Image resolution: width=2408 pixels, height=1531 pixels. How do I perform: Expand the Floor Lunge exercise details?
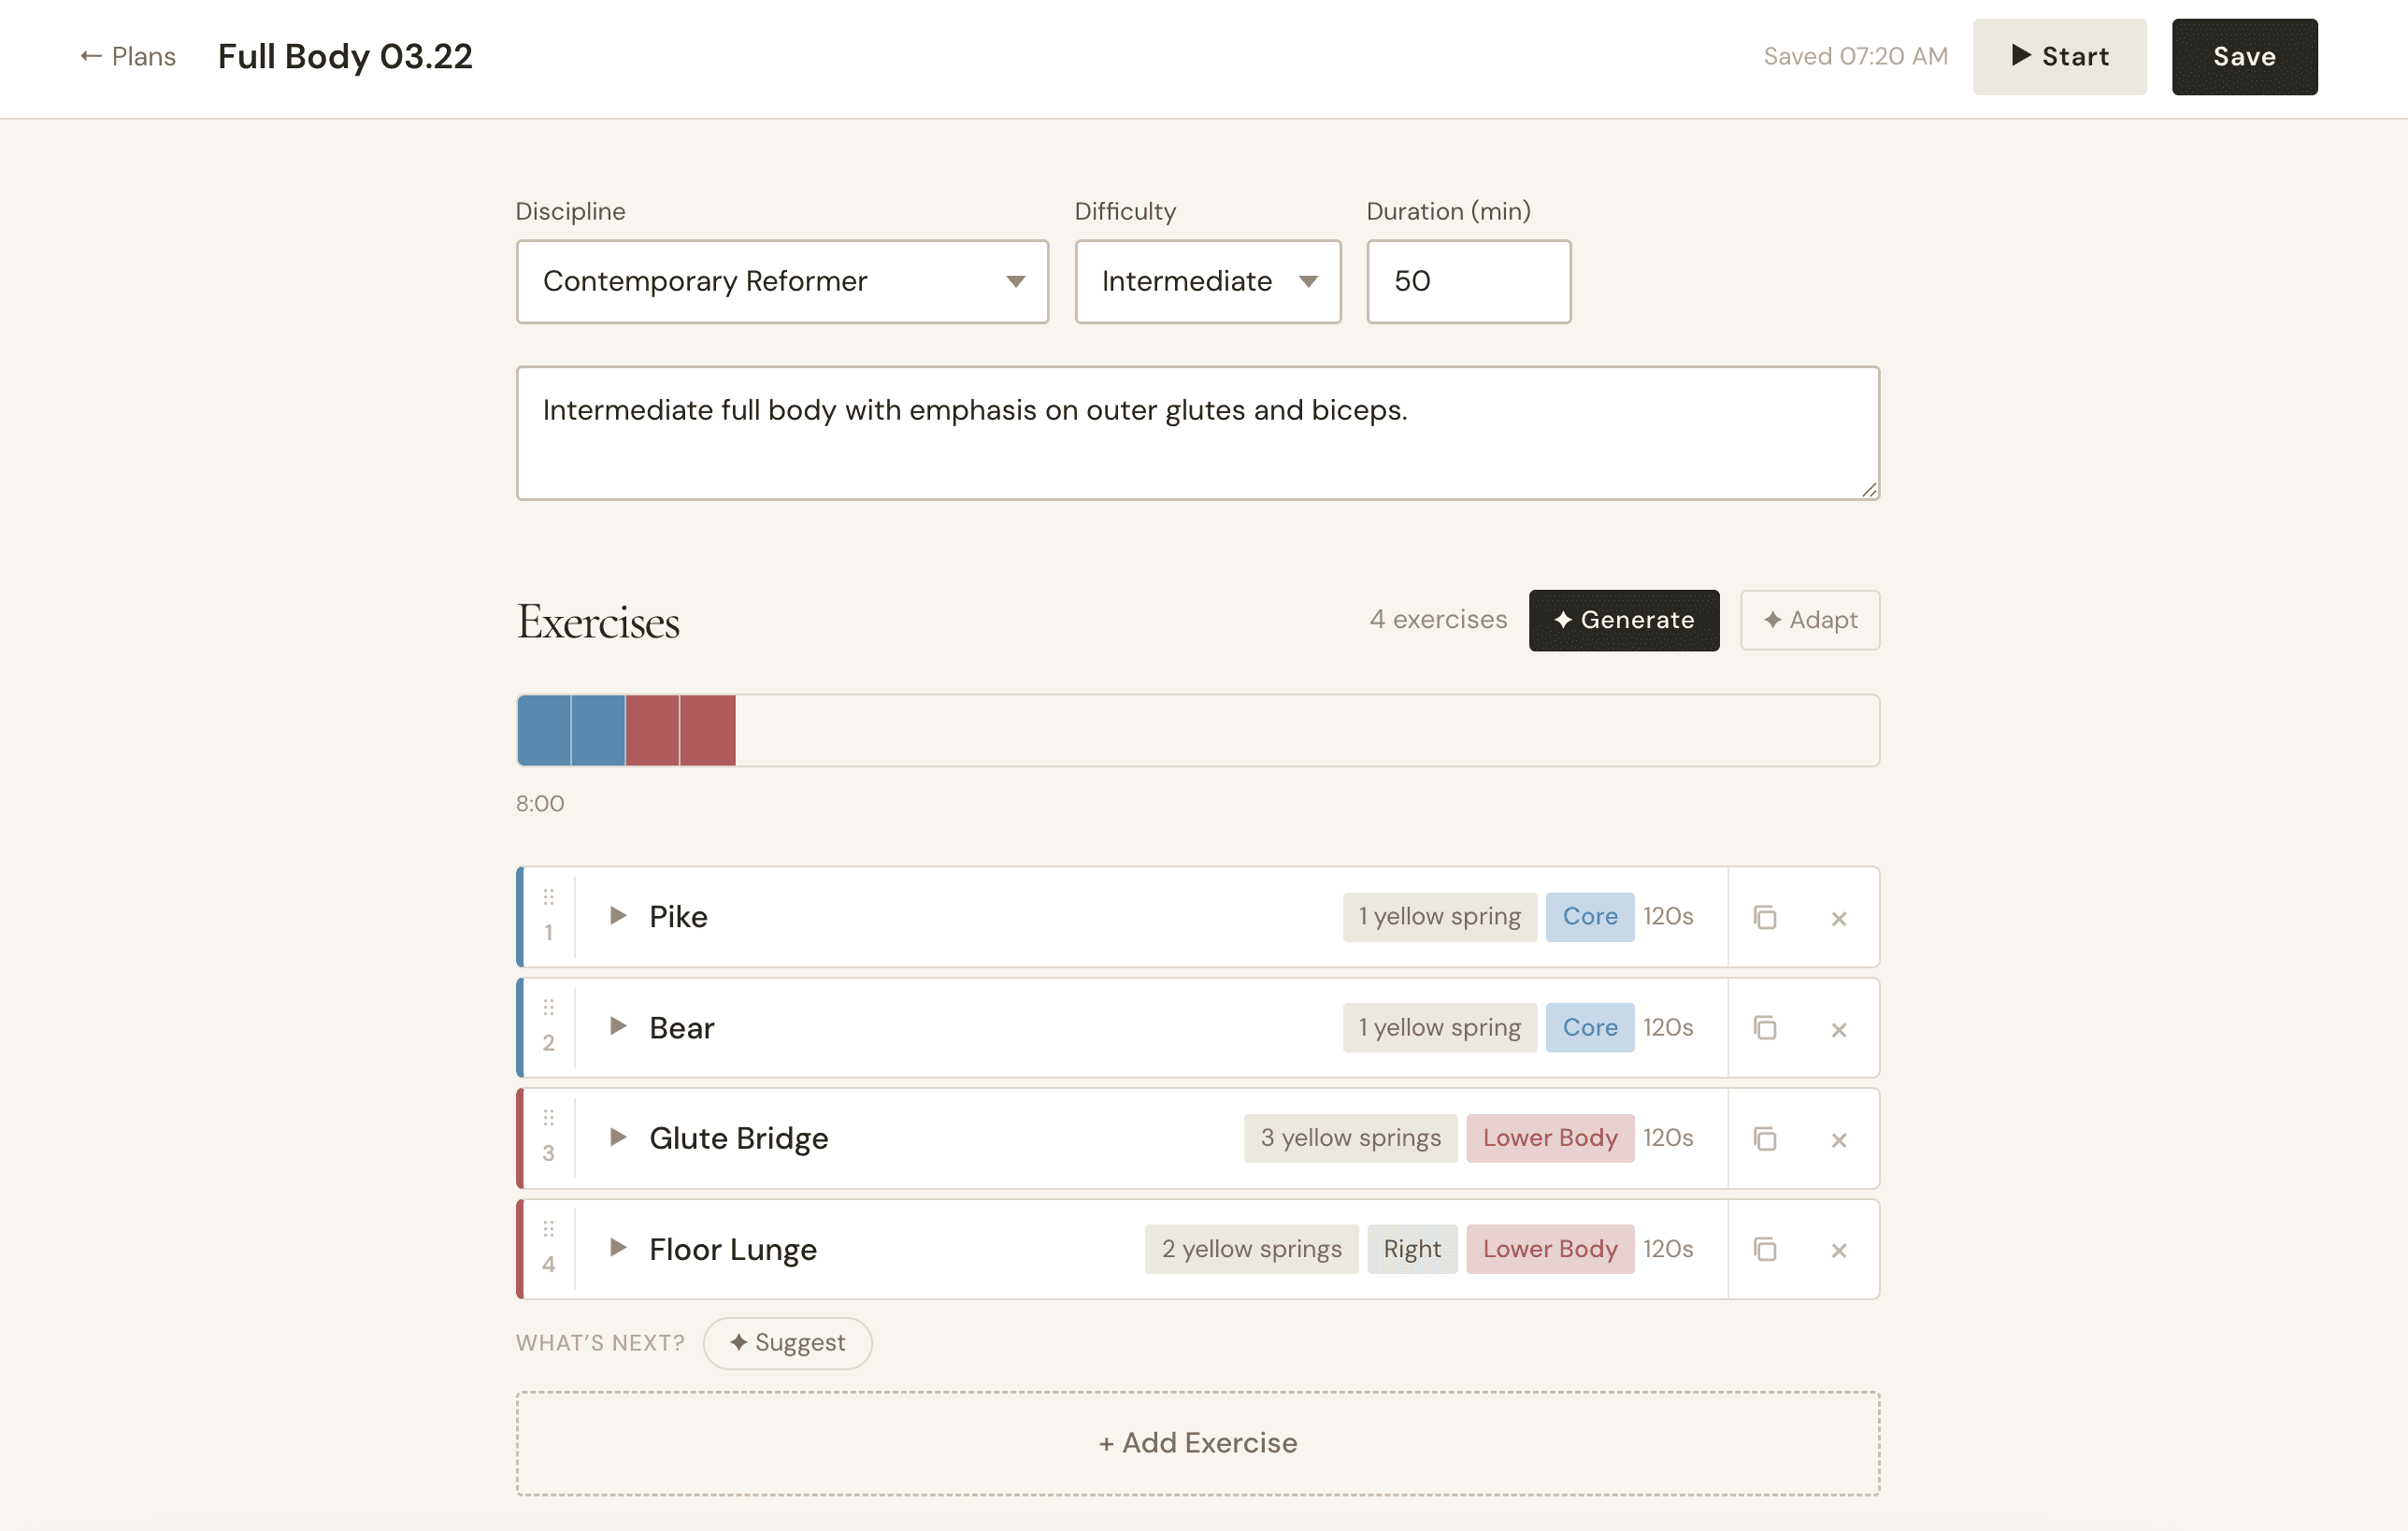point(618,1247)
